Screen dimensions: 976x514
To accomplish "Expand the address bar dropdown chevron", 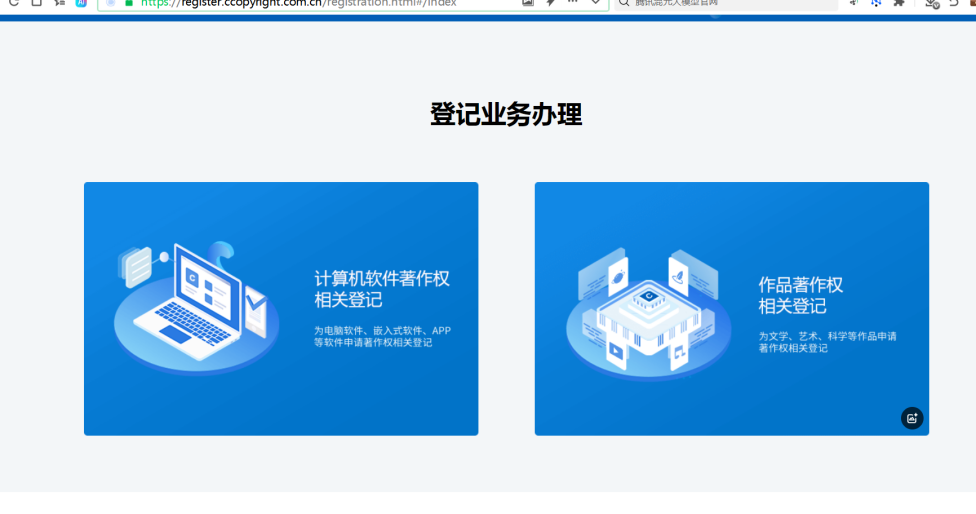I will tap(596, 3).
